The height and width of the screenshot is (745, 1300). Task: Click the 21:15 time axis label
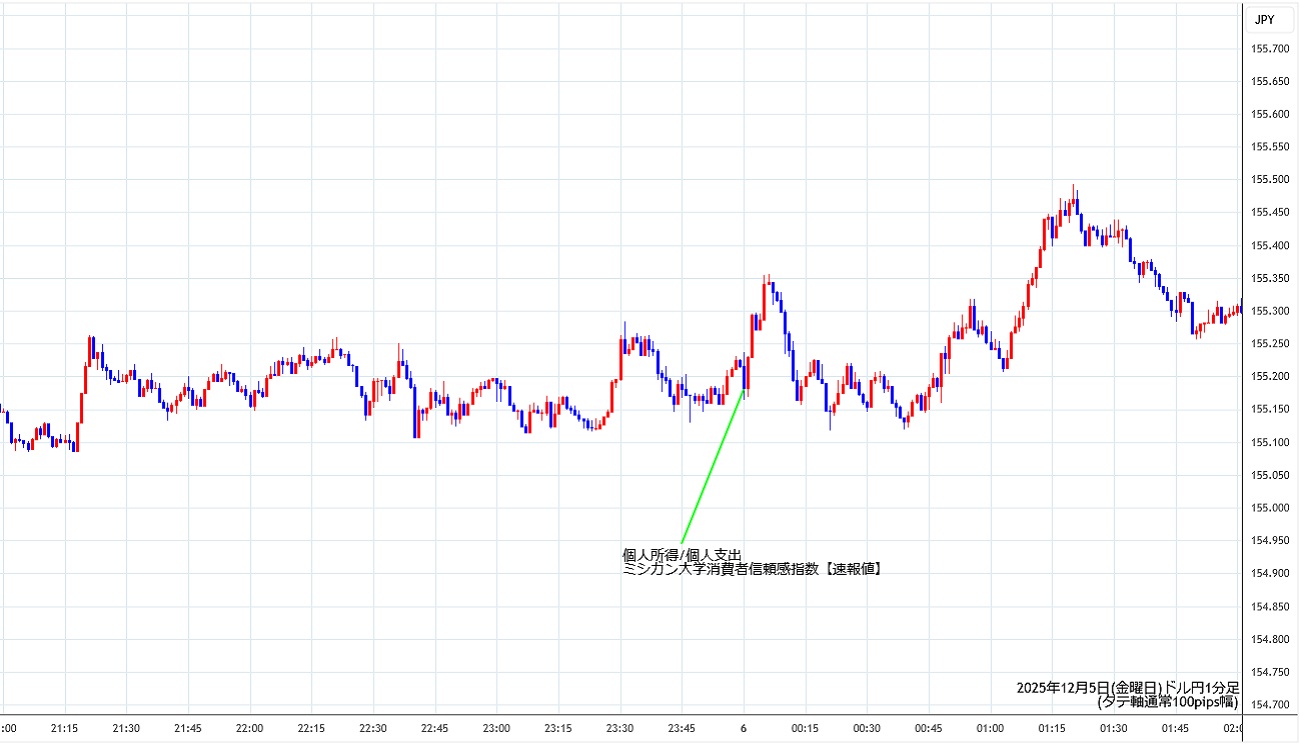point(65,728)
